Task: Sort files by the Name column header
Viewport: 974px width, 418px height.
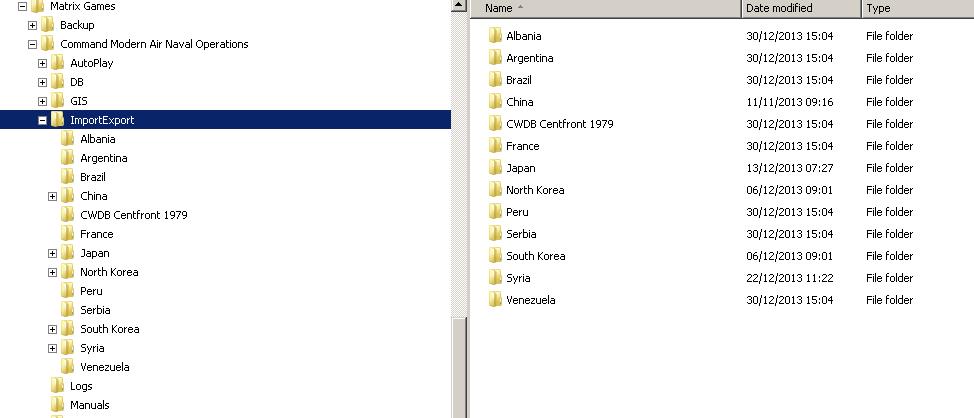Action: tap(606, 8)
